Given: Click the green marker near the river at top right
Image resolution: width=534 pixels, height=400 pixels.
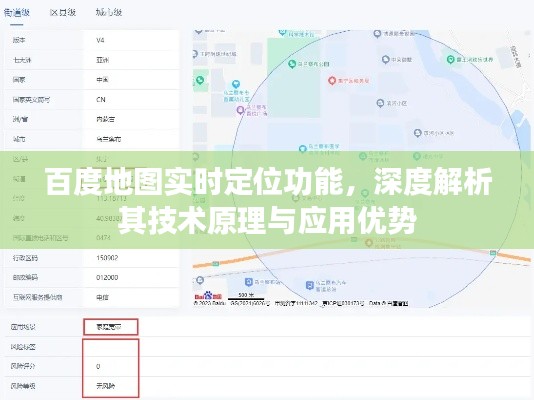Looking at the screenshot, I should tap(451, 60).
